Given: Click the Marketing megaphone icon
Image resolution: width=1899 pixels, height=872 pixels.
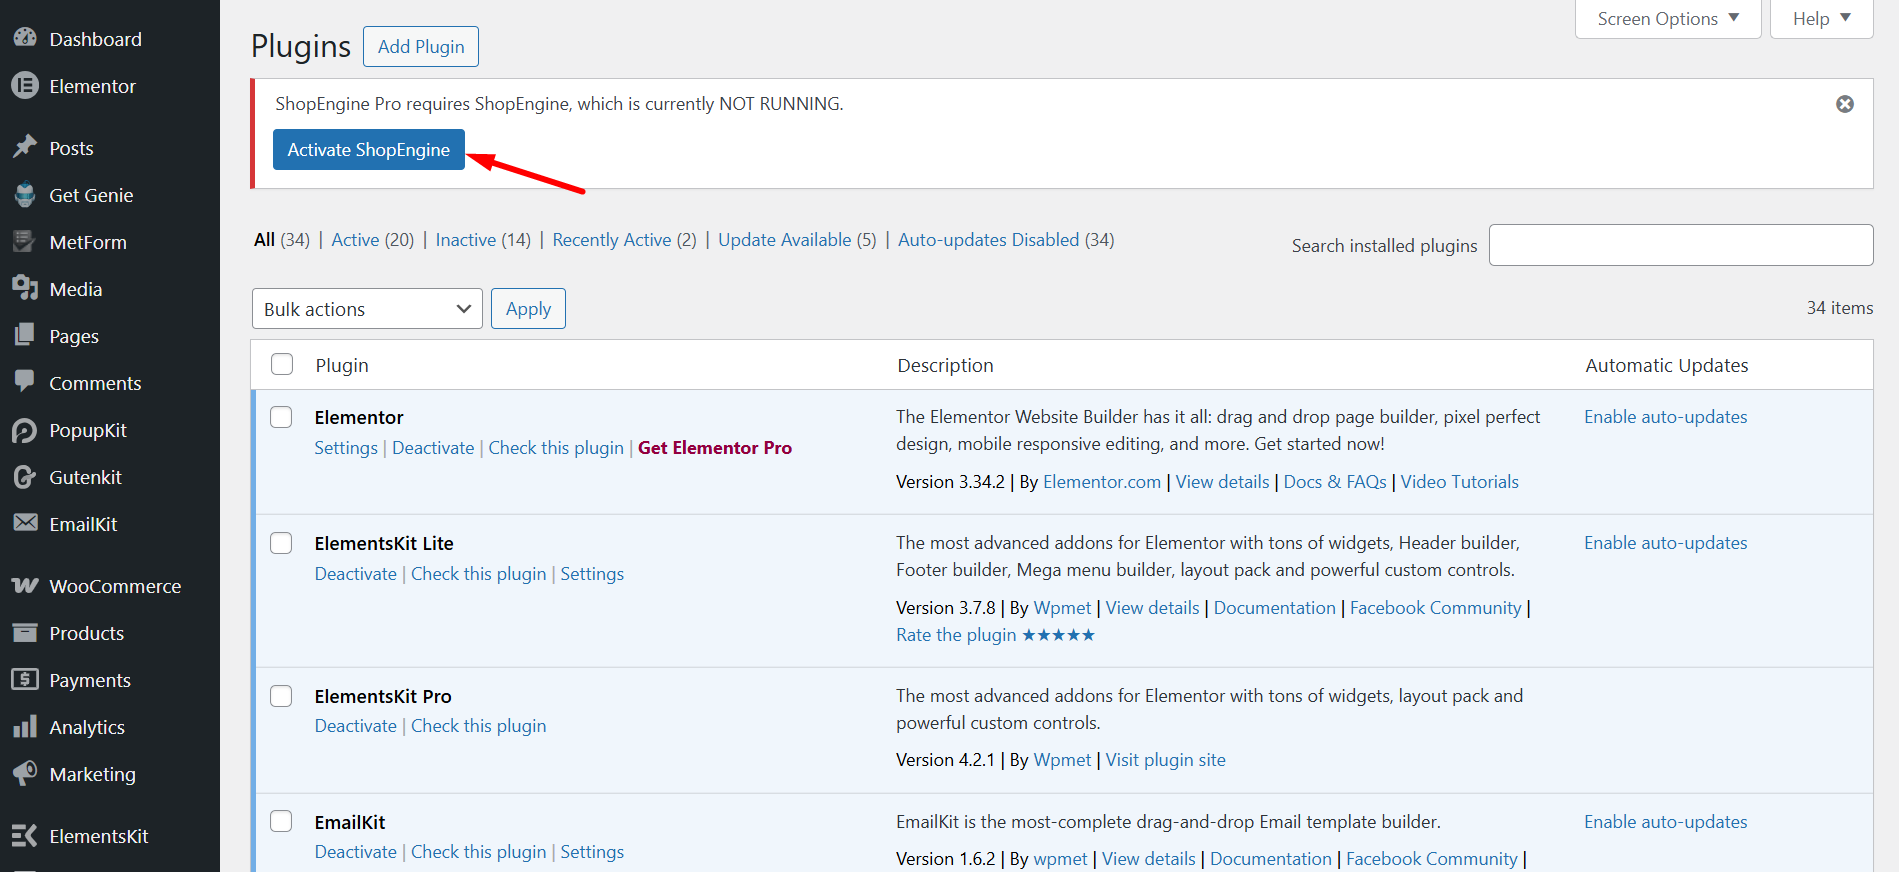Looking at the screenshot, I should [x=25, y=773].
